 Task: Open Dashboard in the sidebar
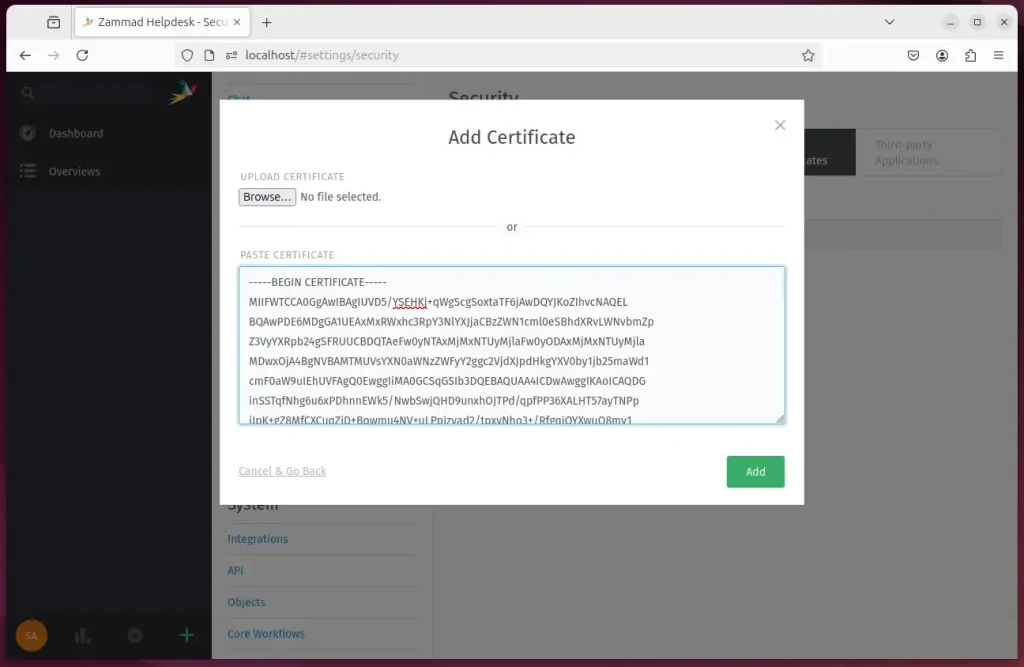(76, 133)
